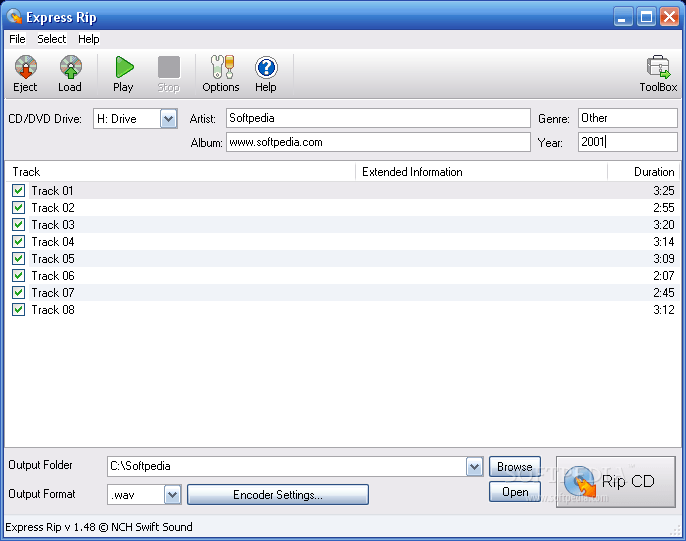This screenshot has width=686, height=541.
Task: Open the ToolBox icon
Action: pyautogui.click(x=658, y=67)
